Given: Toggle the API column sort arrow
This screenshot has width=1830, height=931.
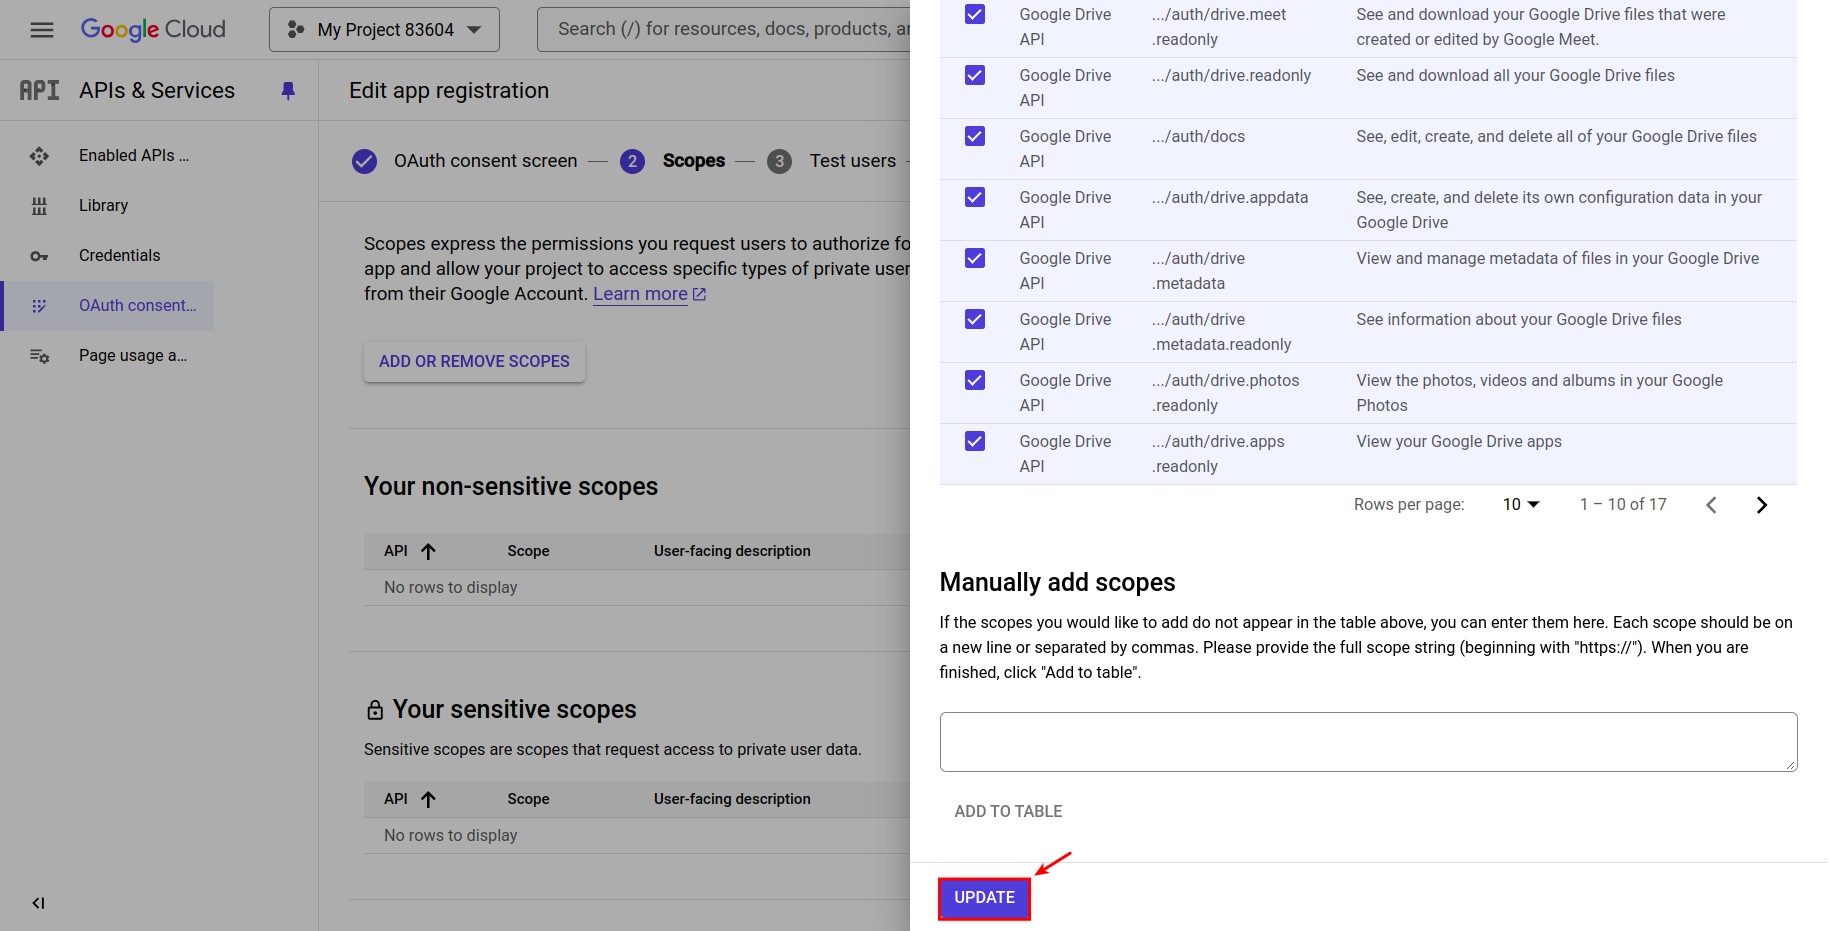Looking at the screenshot, I should [429, 550].
